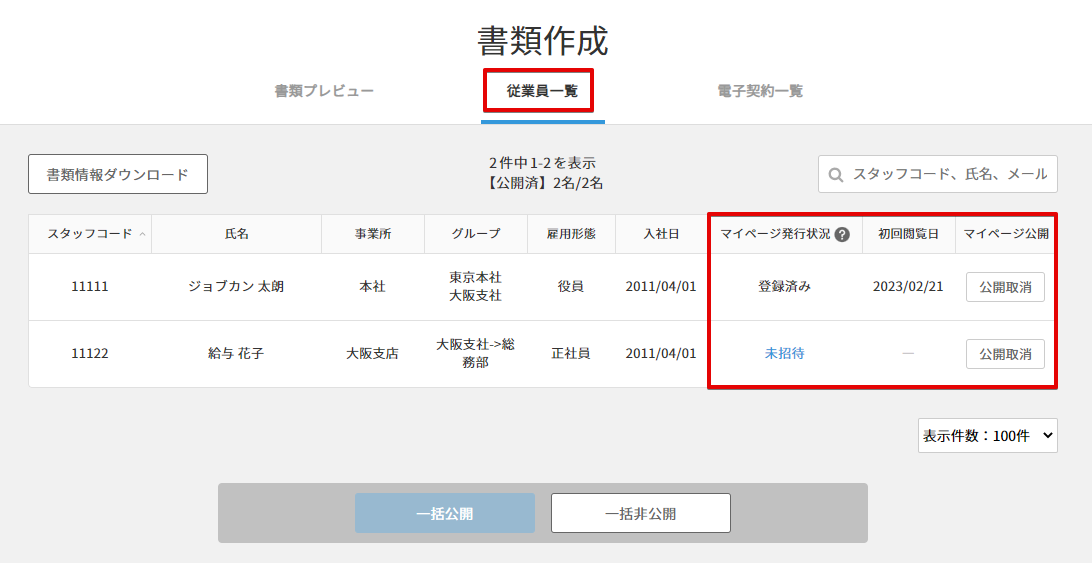
Task: Switch to the 従業員一覧 tab
Action: 541,91
